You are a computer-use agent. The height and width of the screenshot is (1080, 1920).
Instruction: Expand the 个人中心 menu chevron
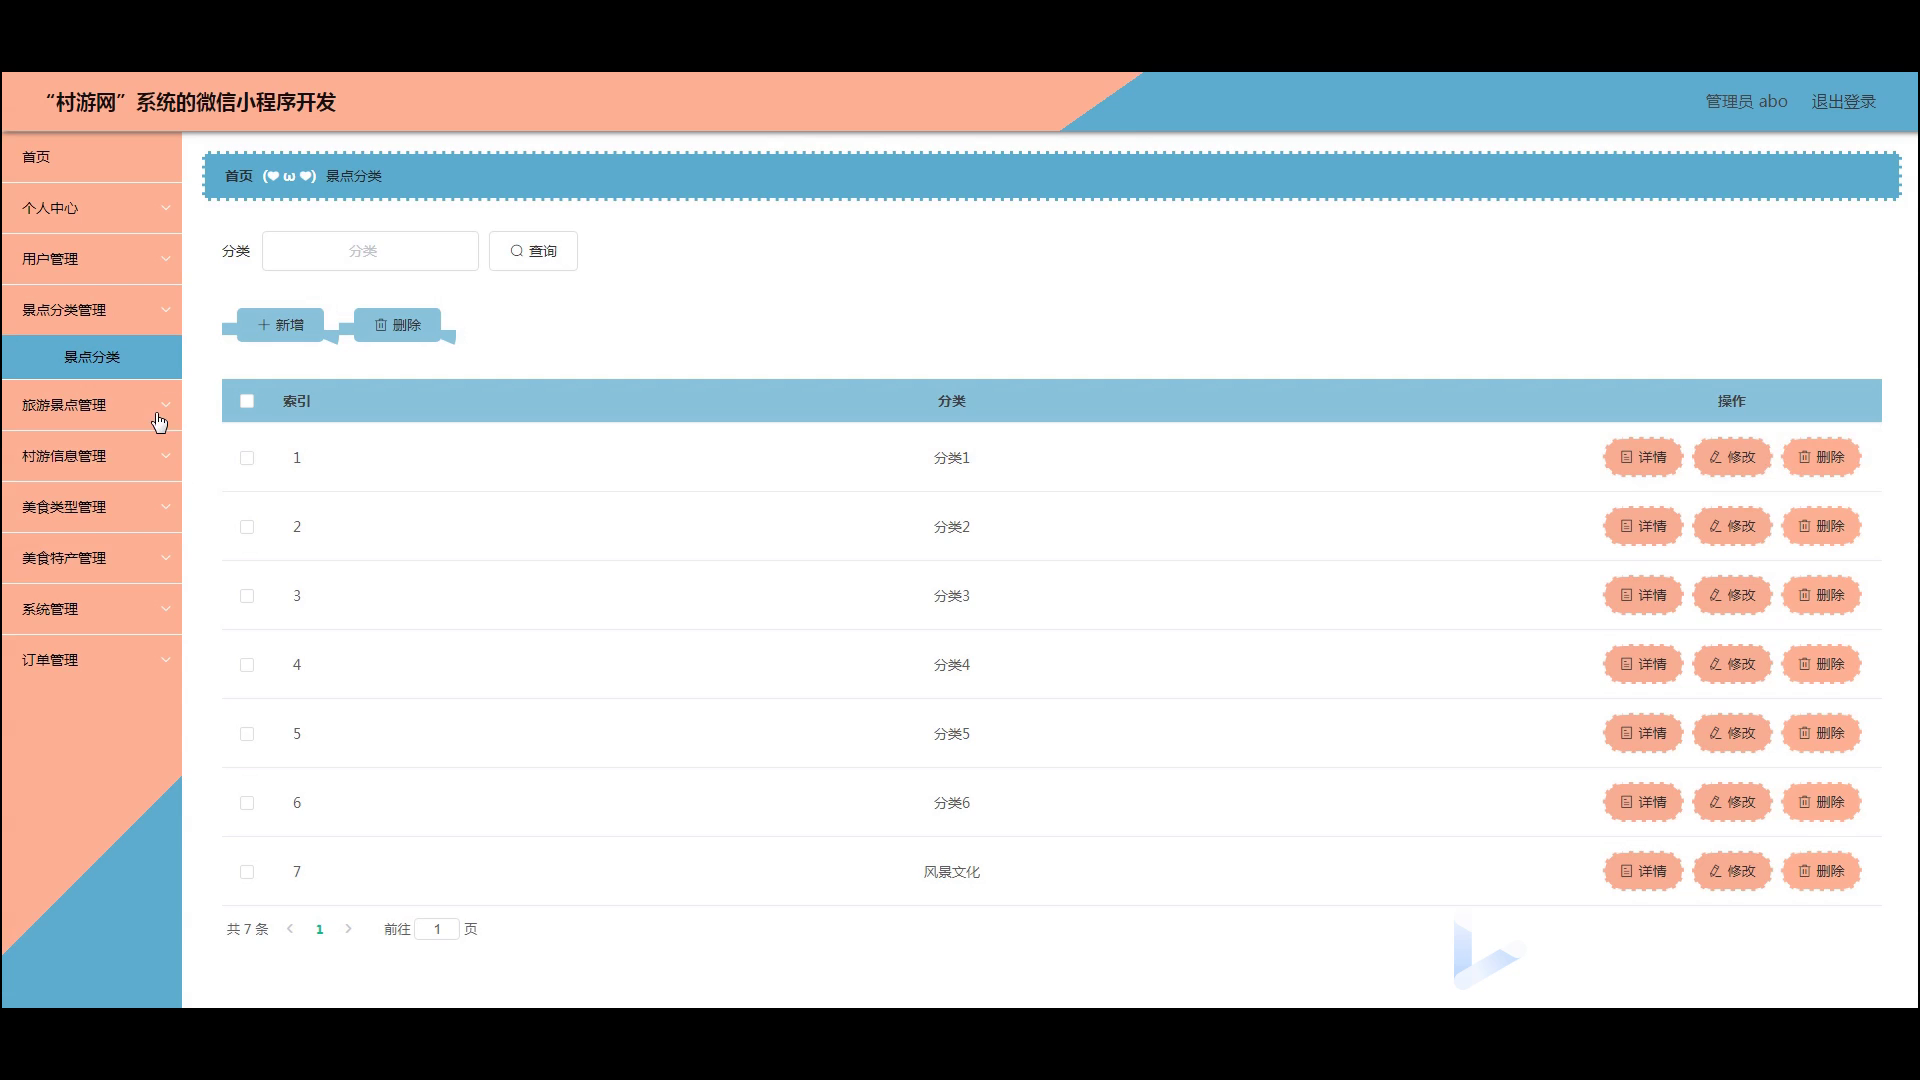pos(166,208)
